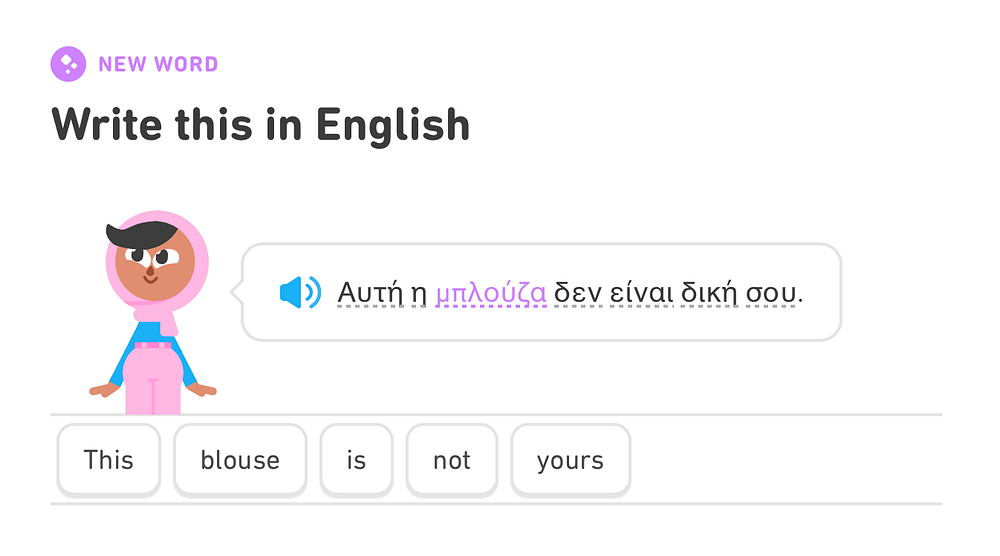Viewport: 1000px width, 556px height.
Task: Select the 'This' word tile
Action: (x=108, y=460)
